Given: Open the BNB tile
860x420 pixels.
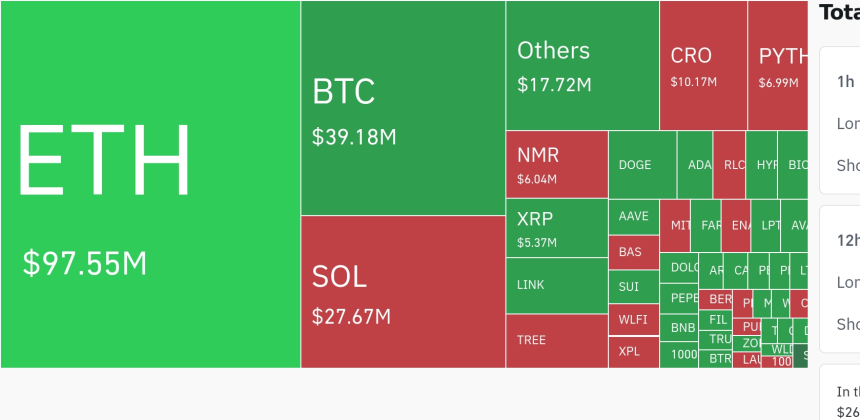Looking at the screenshot, I should 684,328.
